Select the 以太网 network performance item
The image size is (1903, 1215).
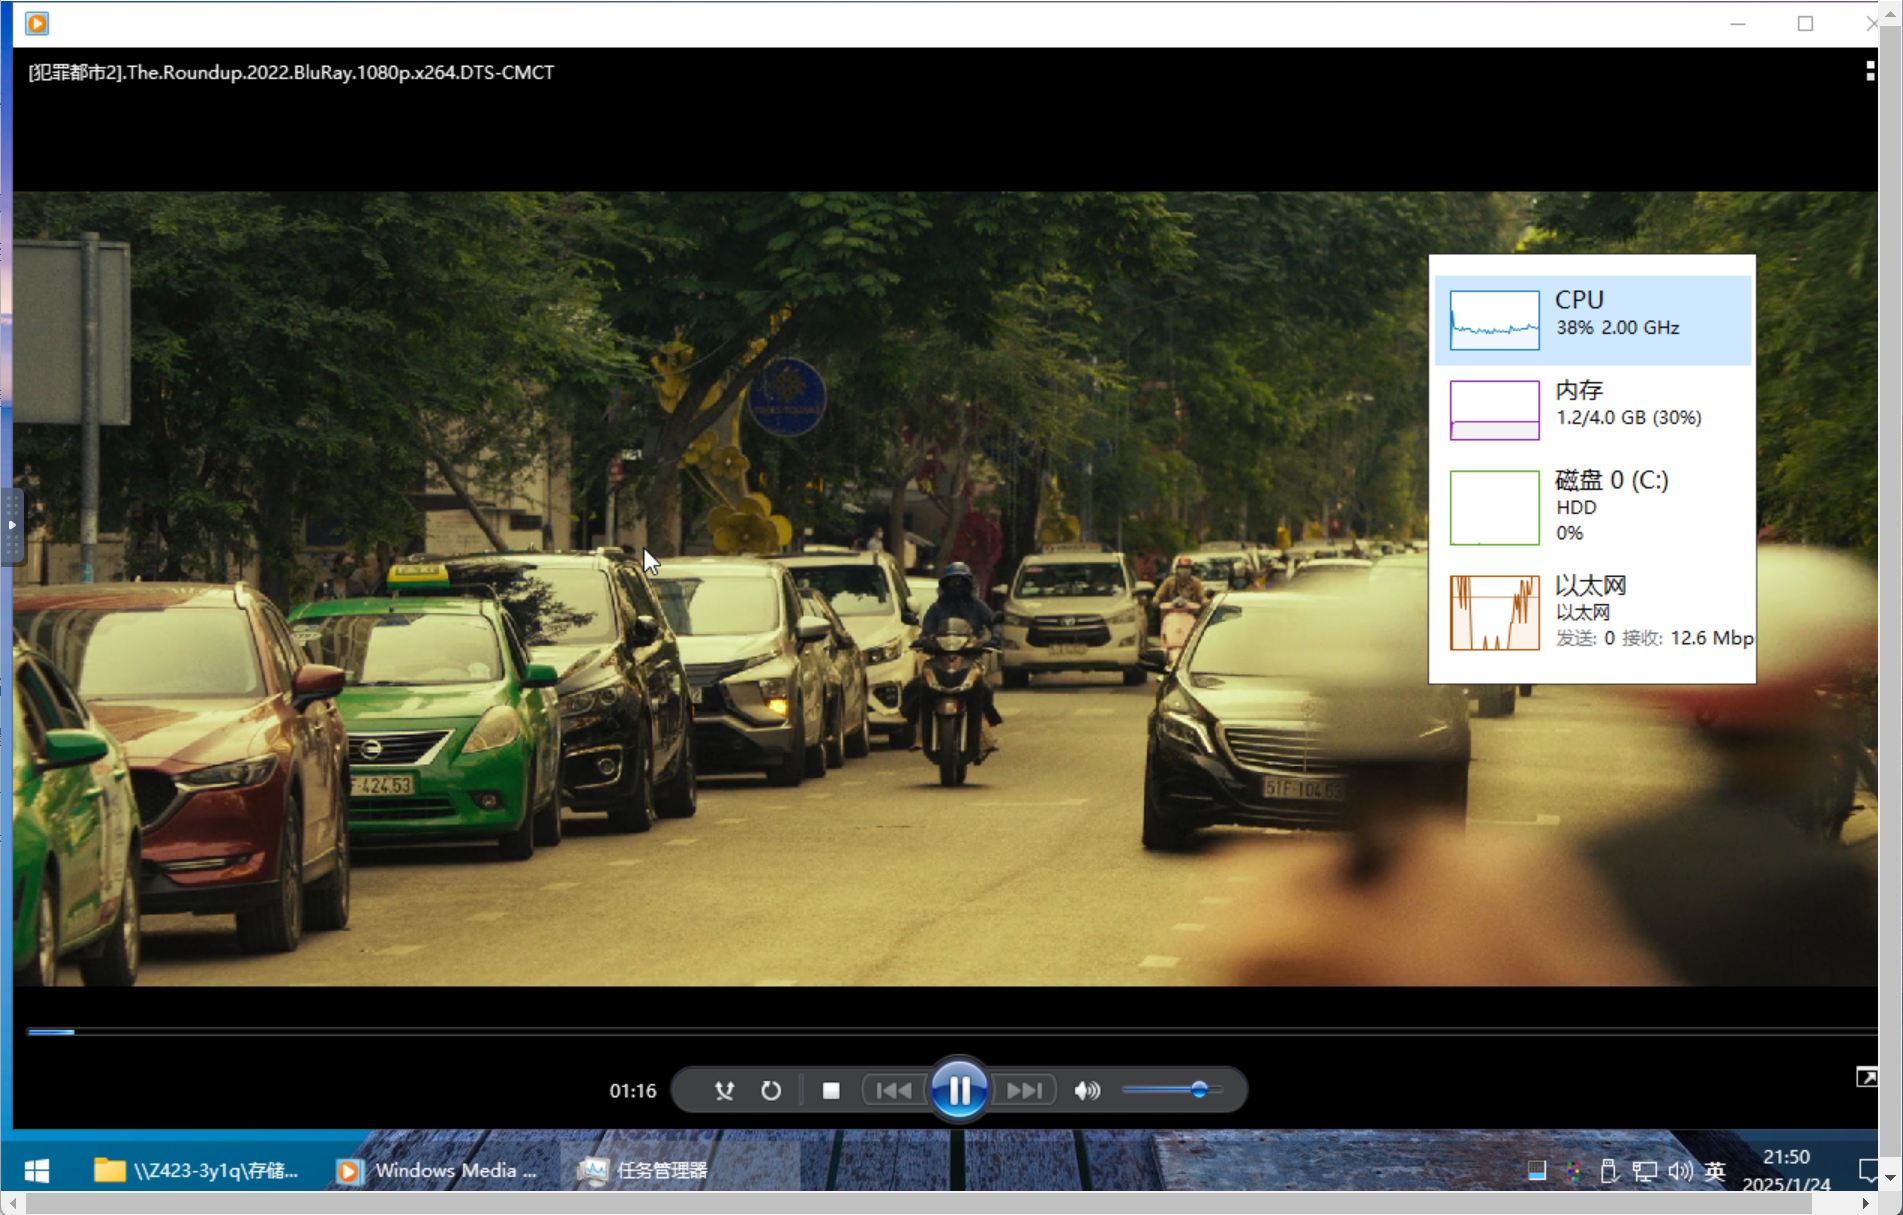tap(1593, 612)
